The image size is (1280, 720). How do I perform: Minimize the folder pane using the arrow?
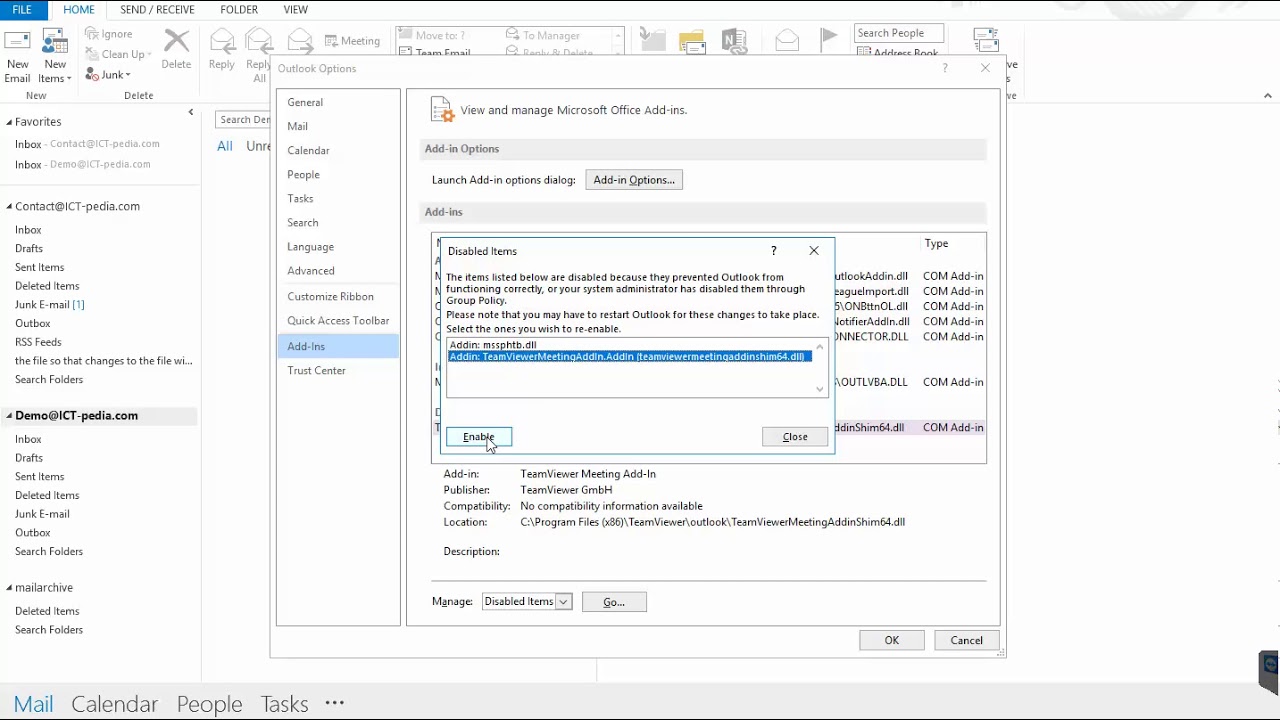pyautogui.click(x=191, y=112)
